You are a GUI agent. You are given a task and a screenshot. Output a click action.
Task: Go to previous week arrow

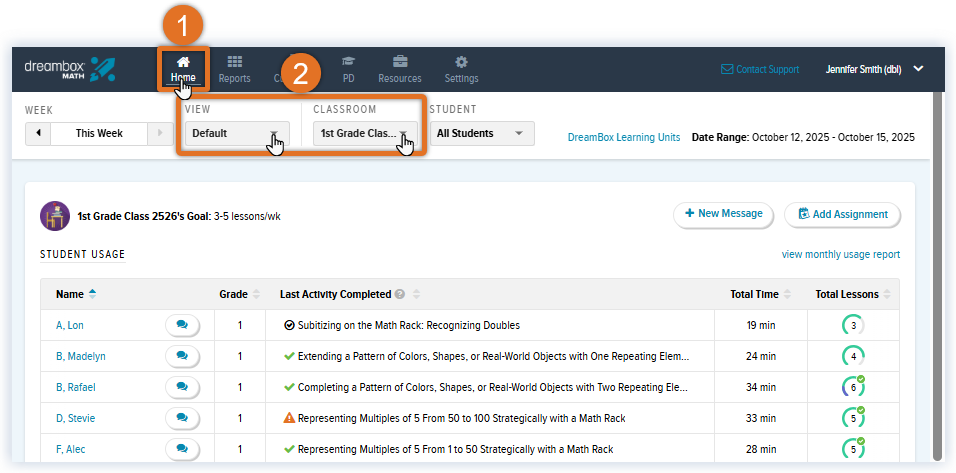38,133
